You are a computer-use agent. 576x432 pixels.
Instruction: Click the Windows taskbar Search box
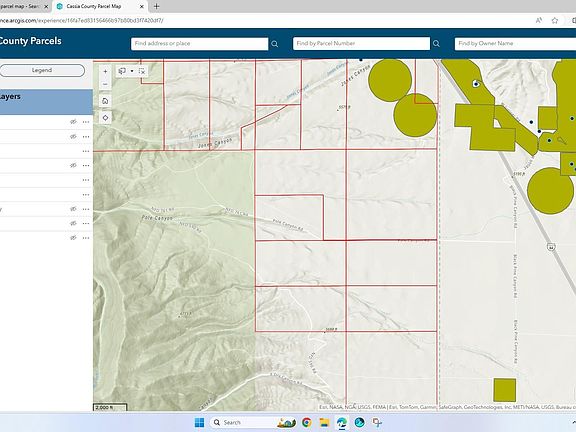point(253,422)
